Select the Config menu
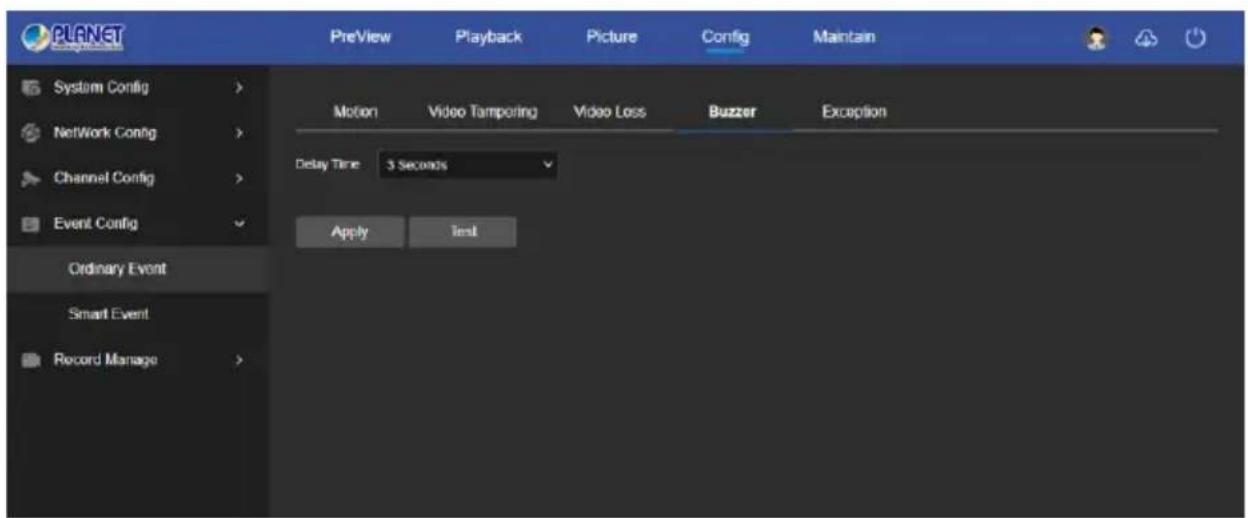 [726, 37]
